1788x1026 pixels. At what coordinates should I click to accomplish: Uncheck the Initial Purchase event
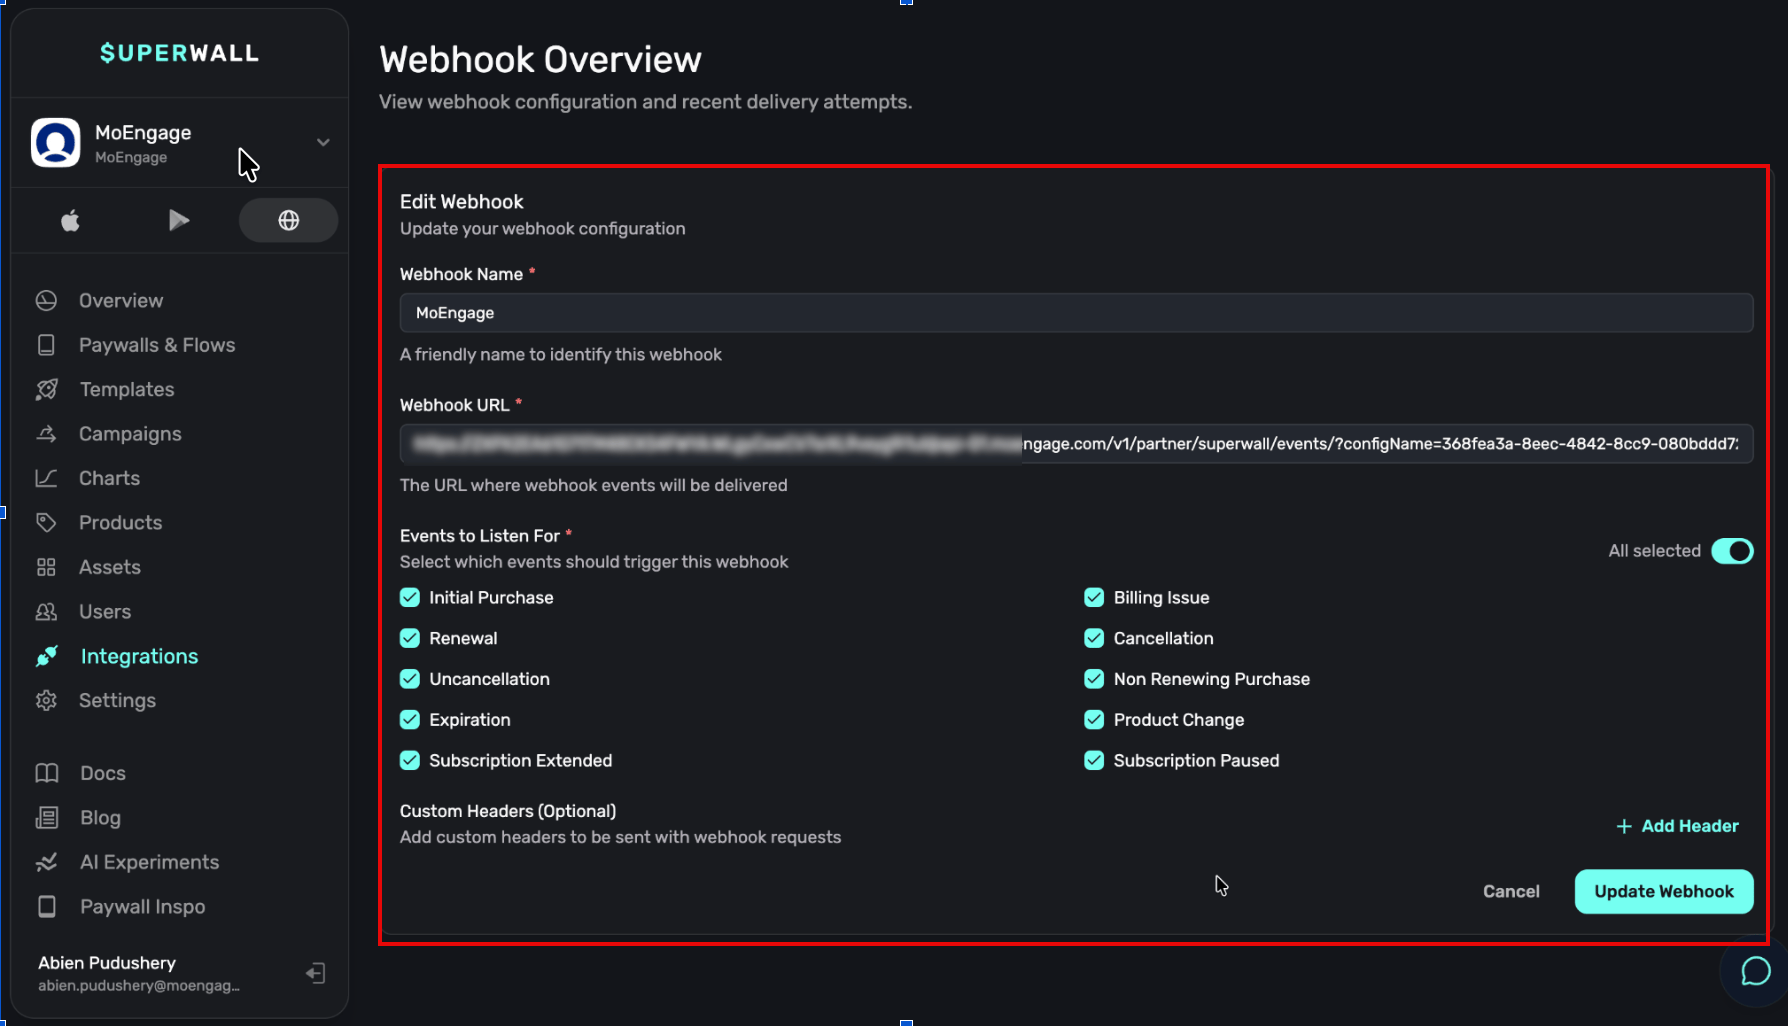[x=410, y=597]
